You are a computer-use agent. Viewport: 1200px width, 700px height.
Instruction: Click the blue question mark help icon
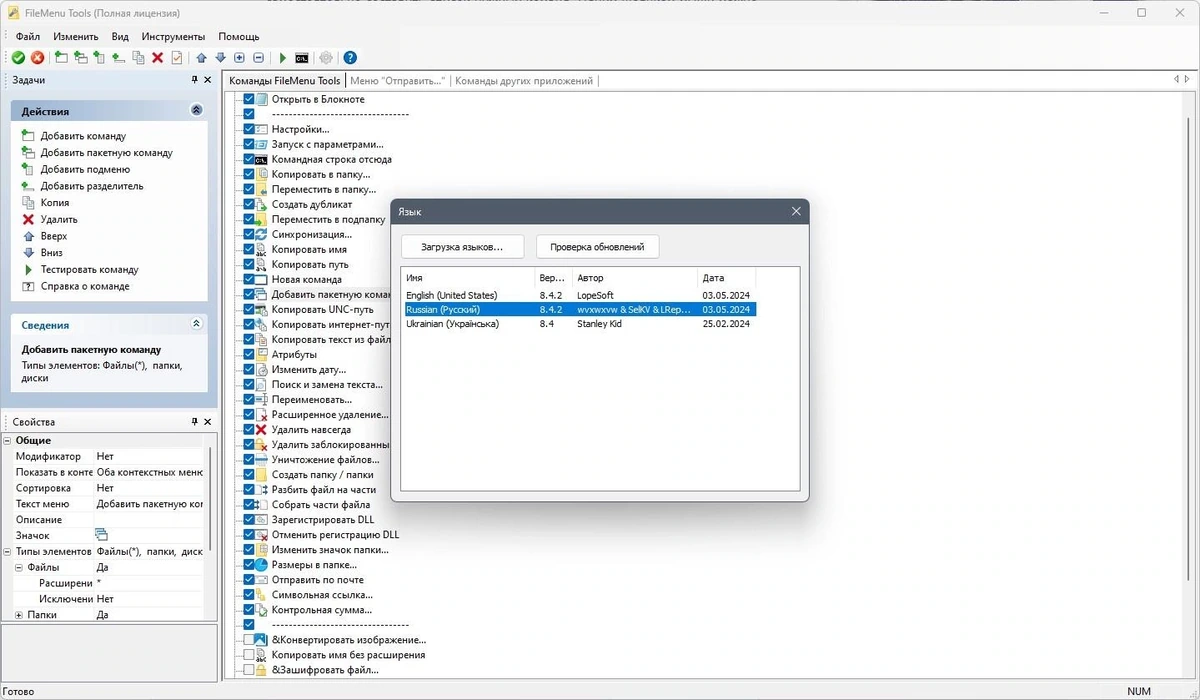[350, 58]
